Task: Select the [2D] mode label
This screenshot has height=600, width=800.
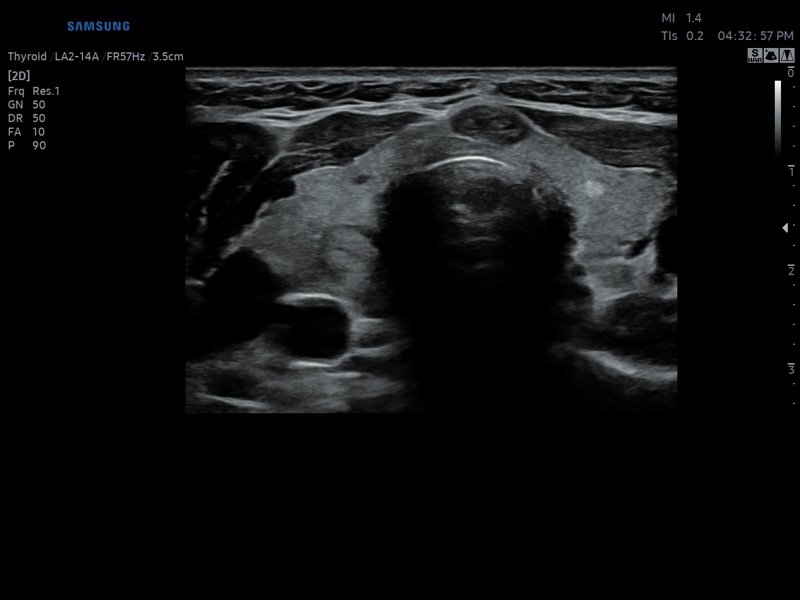Action: pos(18,75)
